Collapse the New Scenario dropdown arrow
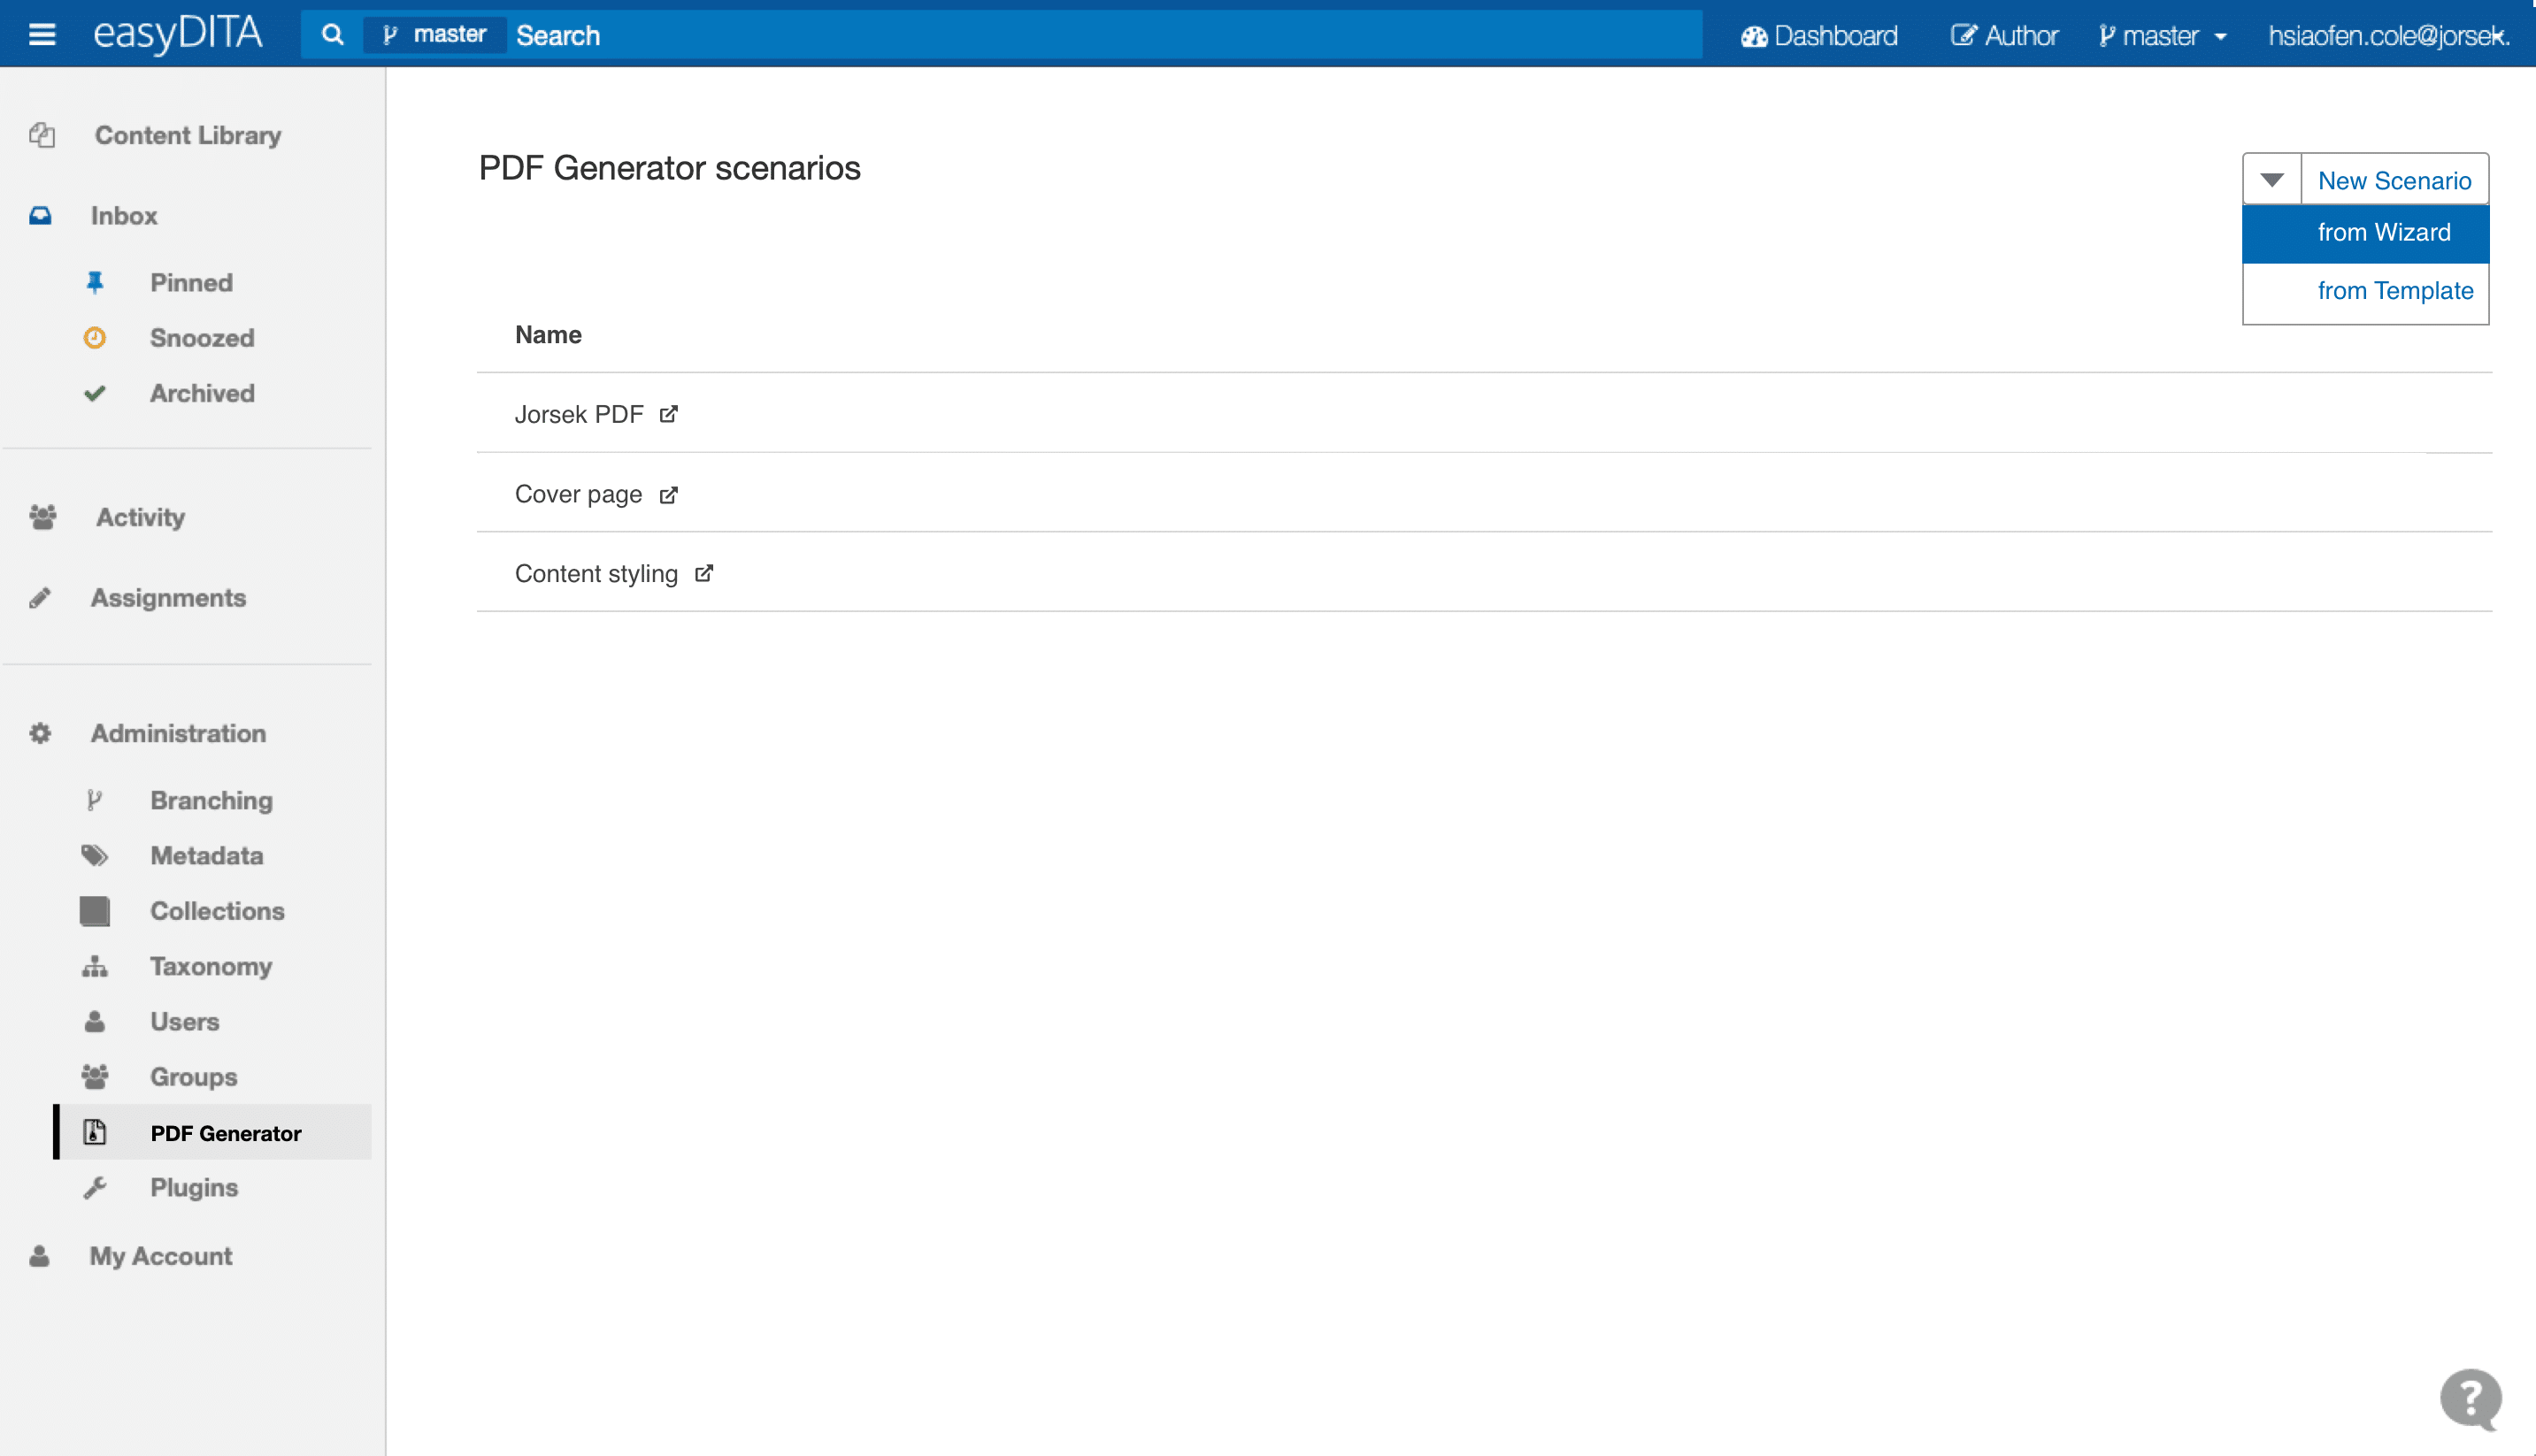This screenshot has height=1456, width=2536. (x=2272, y=180)
